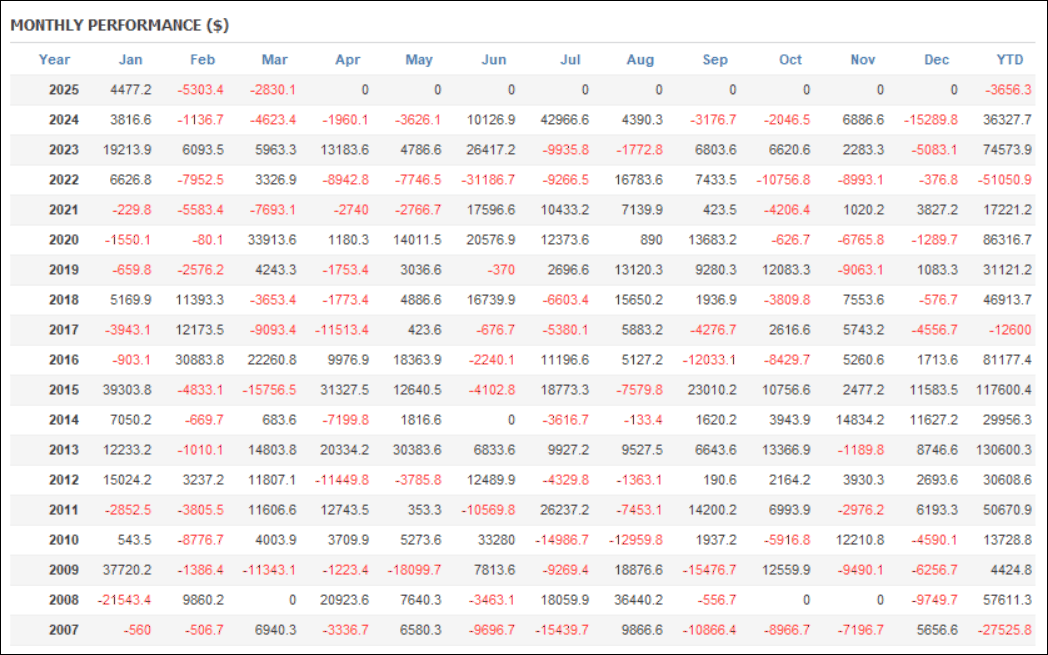Click the 2007 Jul value -15439.7

click(x=562, y=630)
